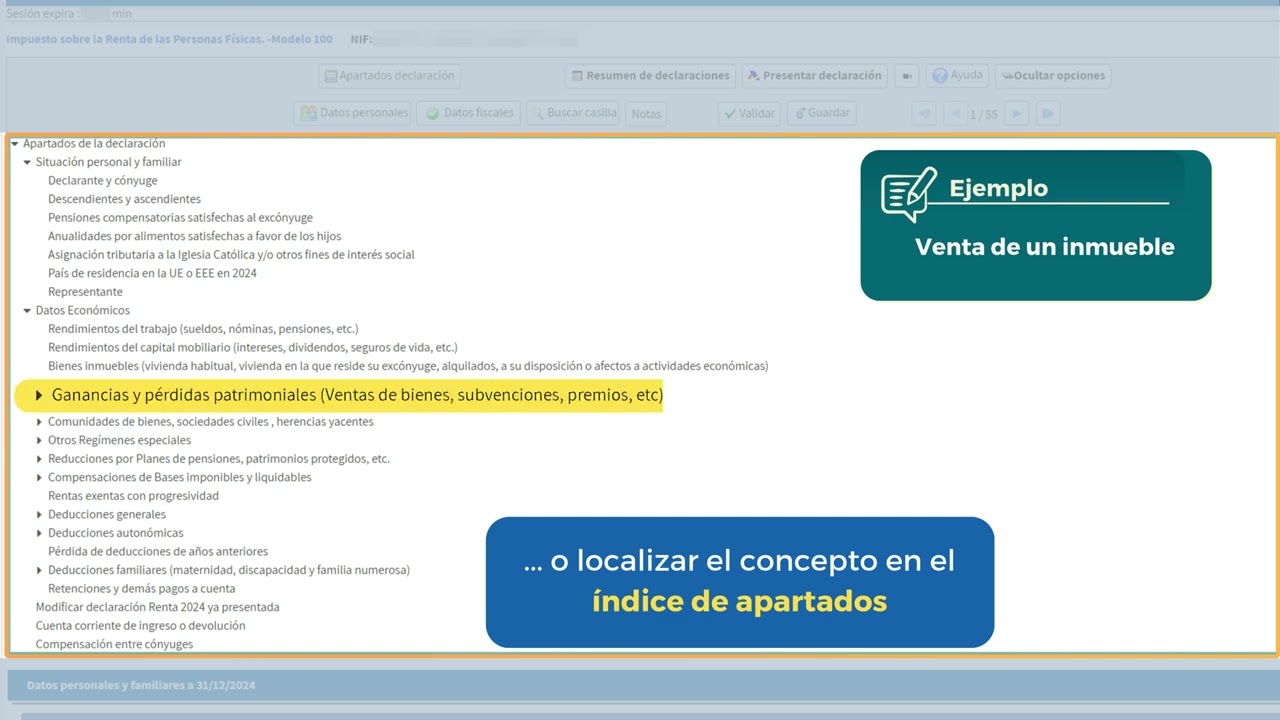1280x720 pixels.
Task: Collapse the Situación personal y familiar section
Action: (25, 161)
